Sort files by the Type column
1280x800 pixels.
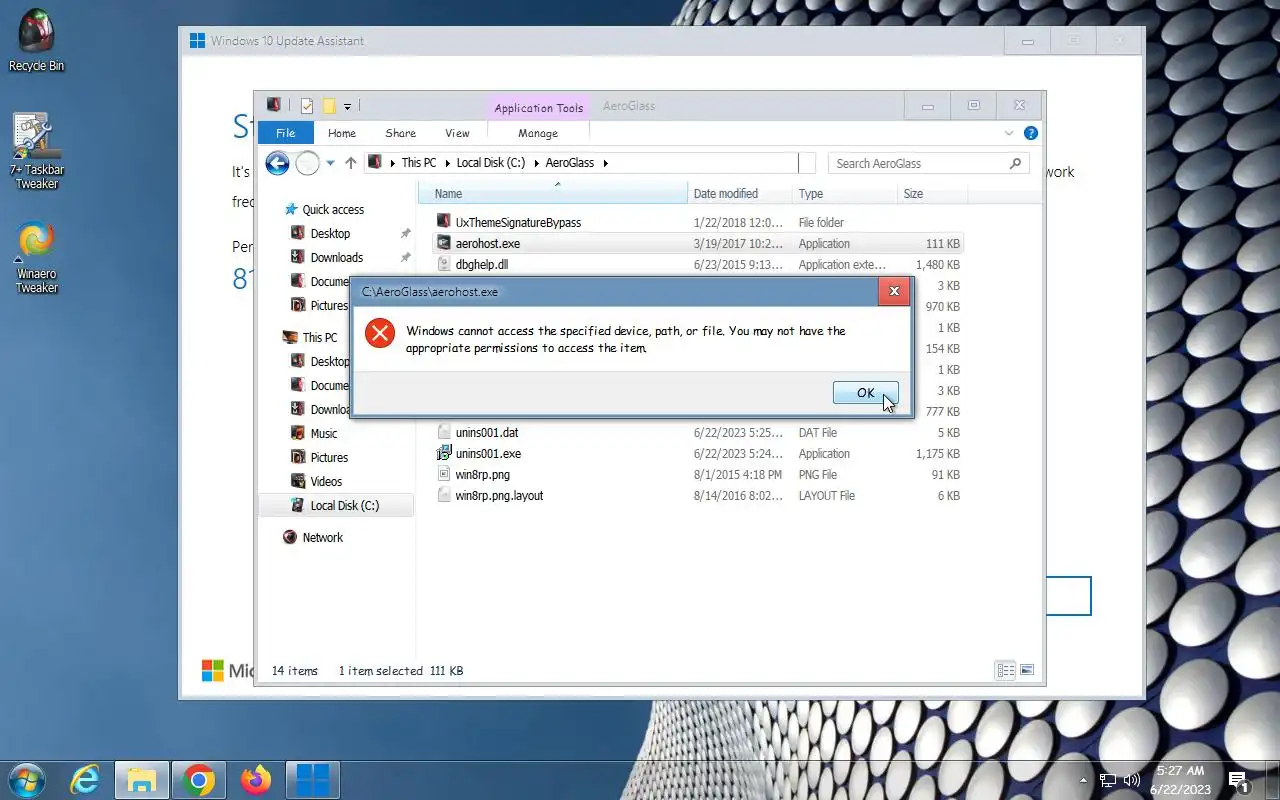coord(845,194)
